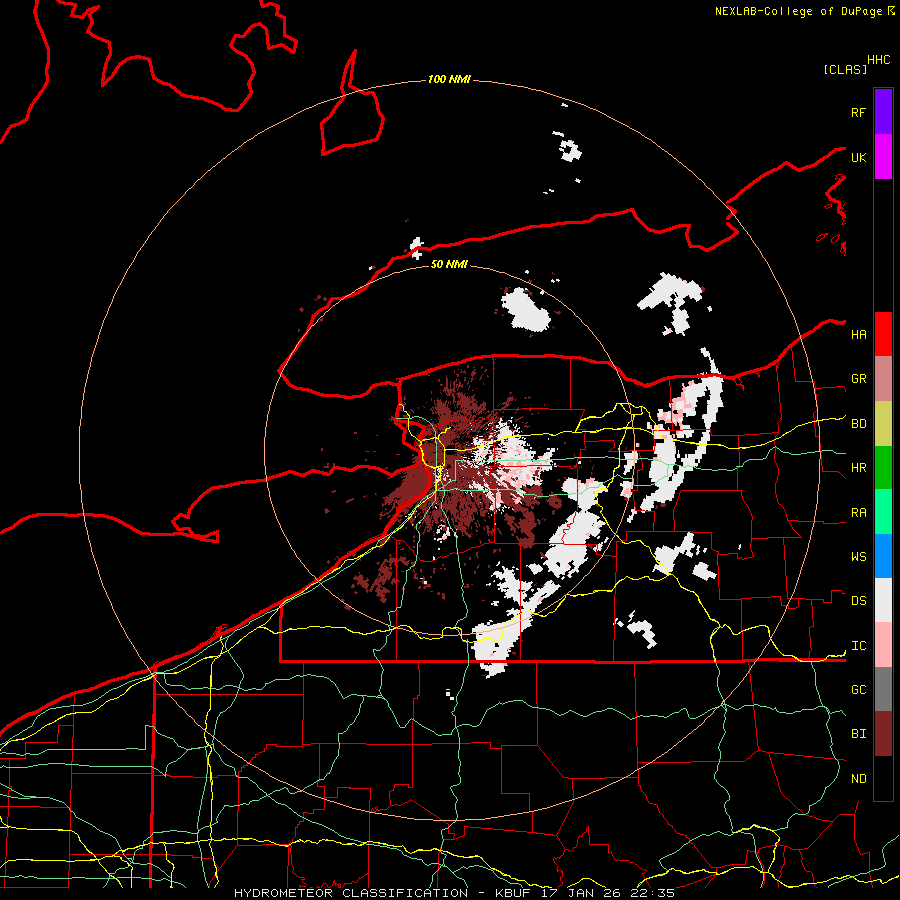Click the GR legend label
Image resolution: width=900 pixels, height=900 pixels.
(x=858, y=379)
